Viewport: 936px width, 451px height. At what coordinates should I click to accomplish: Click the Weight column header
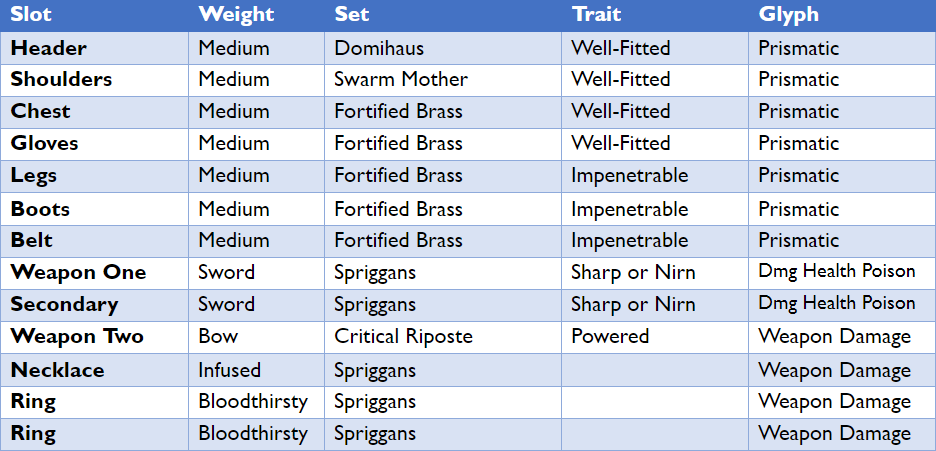(x=236, y=14)
